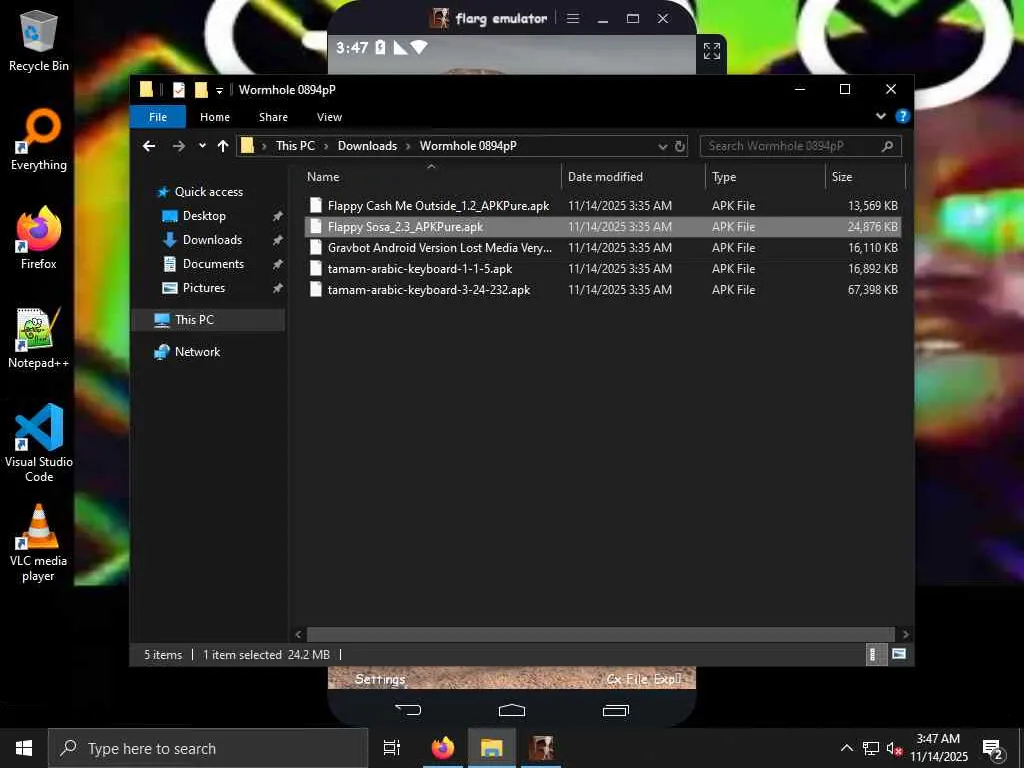Expand the ribbon with the chevron
This screenshot has width=1024, height=768.
[x=880, y=116]
